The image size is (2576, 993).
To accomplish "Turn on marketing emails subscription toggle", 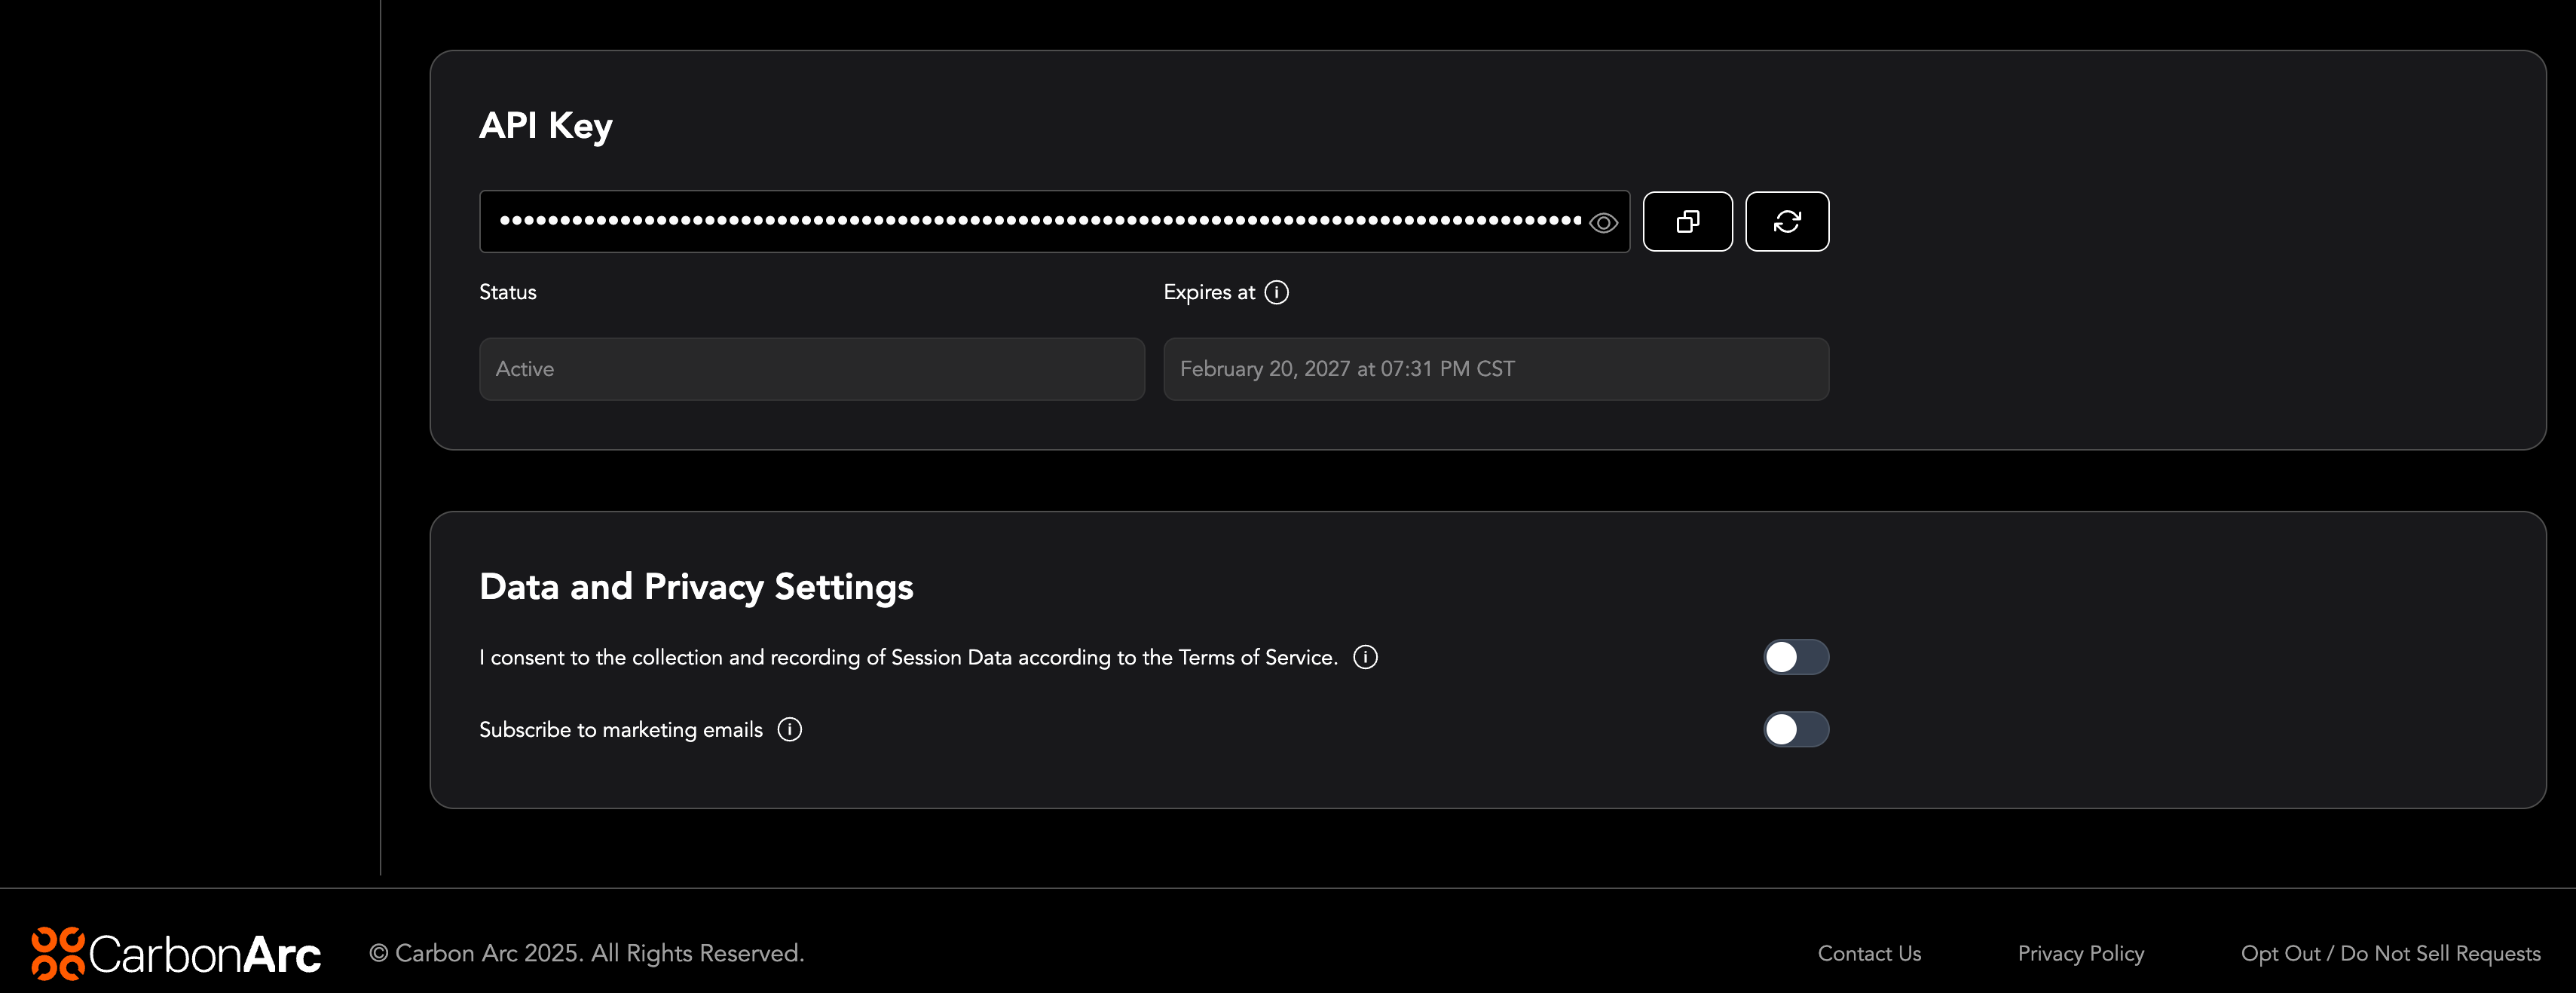I will point(1796,730).
